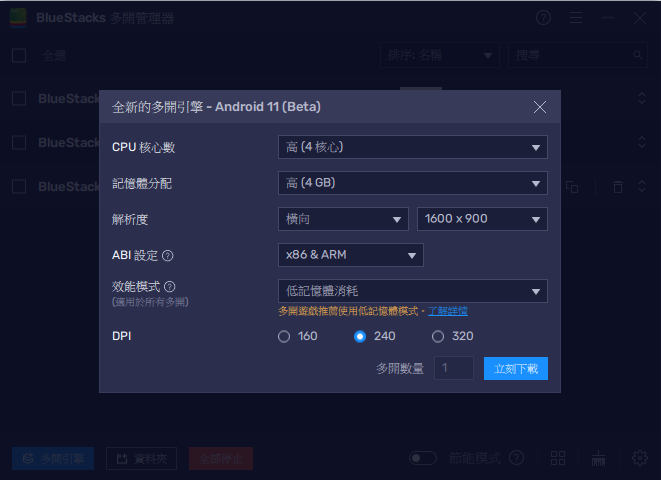Click the reorder arrows on second instance row
Viewport: 661px width, 480px height.
pyautogui.click(x=642, y=142)
